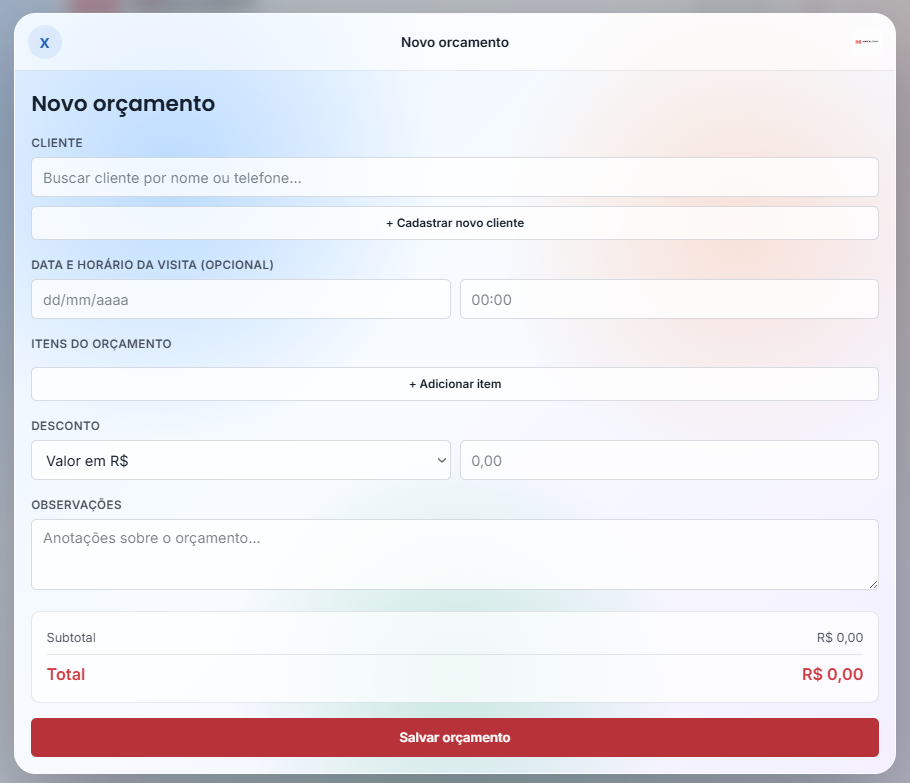Screen dimensions: 910x783
Task: Click the red Total amount R$ 0,00
Action: (x=832, y=674)
